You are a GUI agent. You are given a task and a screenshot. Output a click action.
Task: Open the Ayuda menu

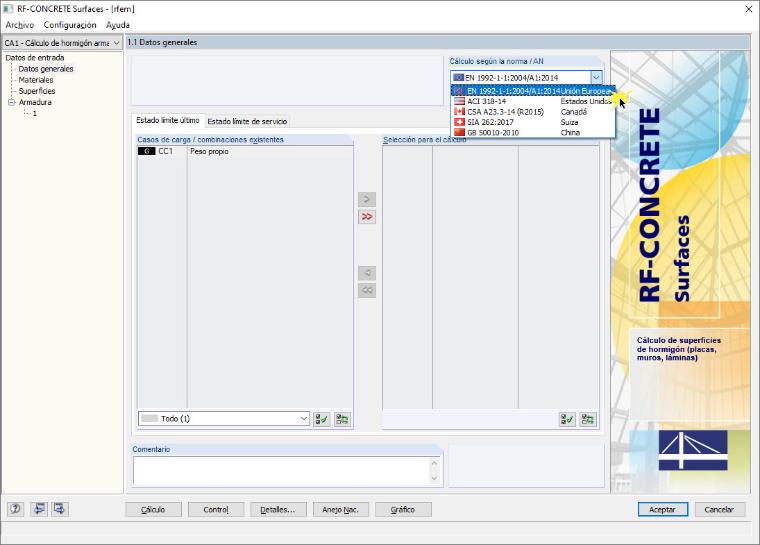[x=118, y=25]
